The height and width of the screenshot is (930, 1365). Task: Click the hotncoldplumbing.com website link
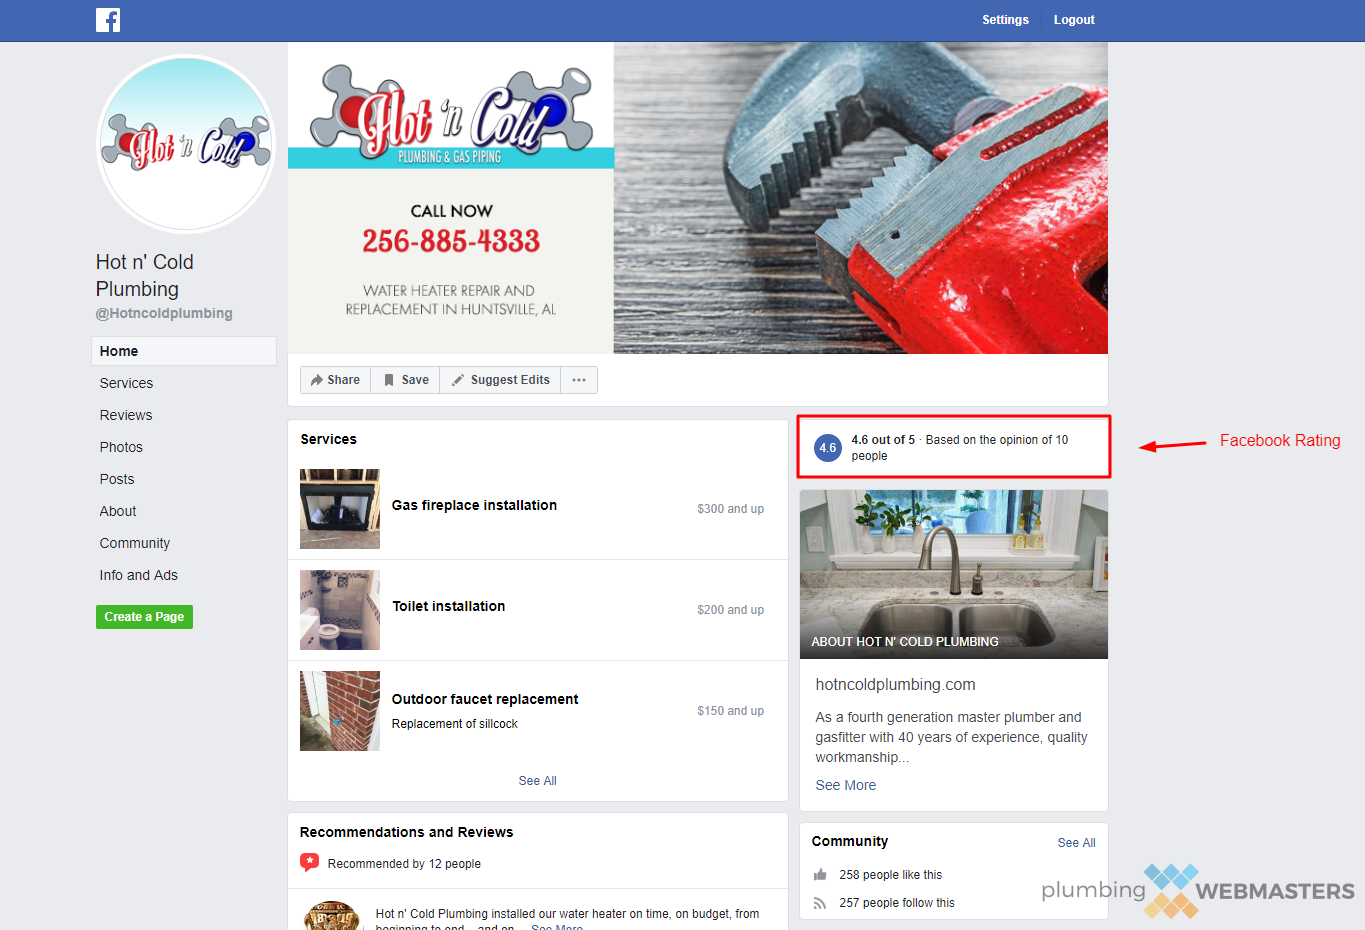[x=896, y=685]
